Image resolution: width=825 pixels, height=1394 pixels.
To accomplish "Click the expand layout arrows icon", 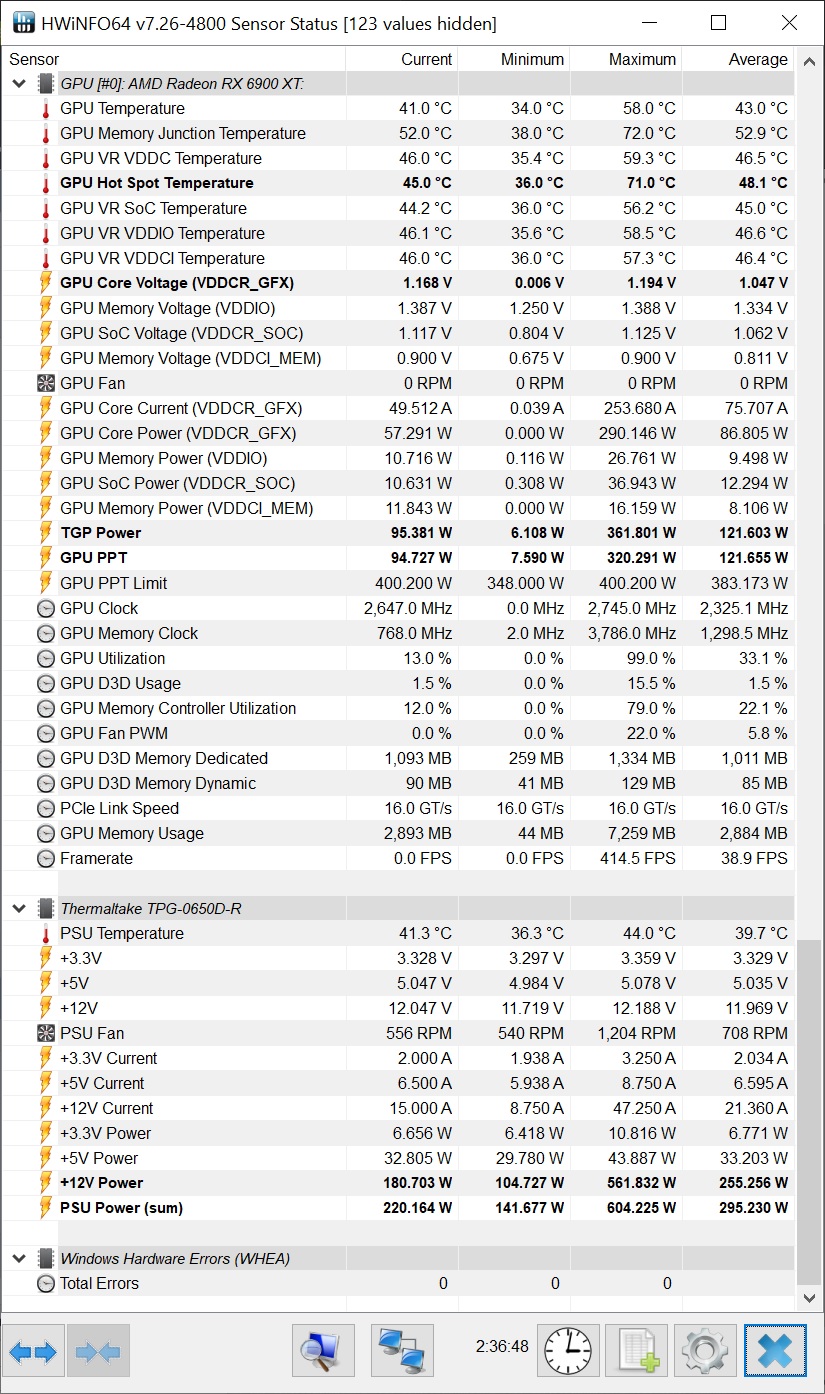I will click(33, 1352).
